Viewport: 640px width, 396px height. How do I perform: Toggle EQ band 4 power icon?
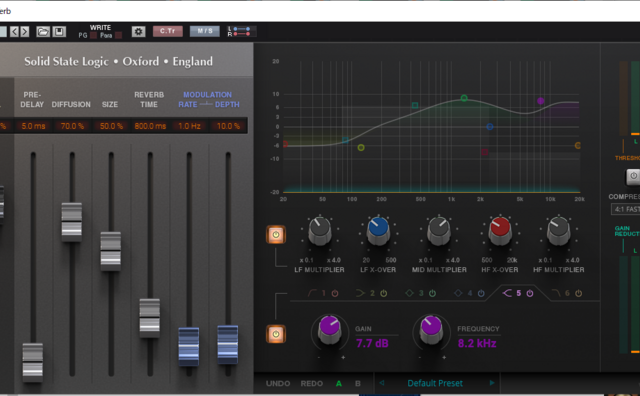[x=481, y=293]
